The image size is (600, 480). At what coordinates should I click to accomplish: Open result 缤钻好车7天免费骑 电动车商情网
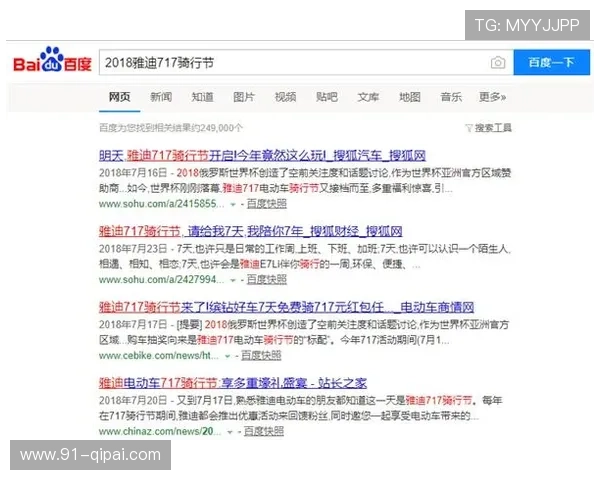286,307
